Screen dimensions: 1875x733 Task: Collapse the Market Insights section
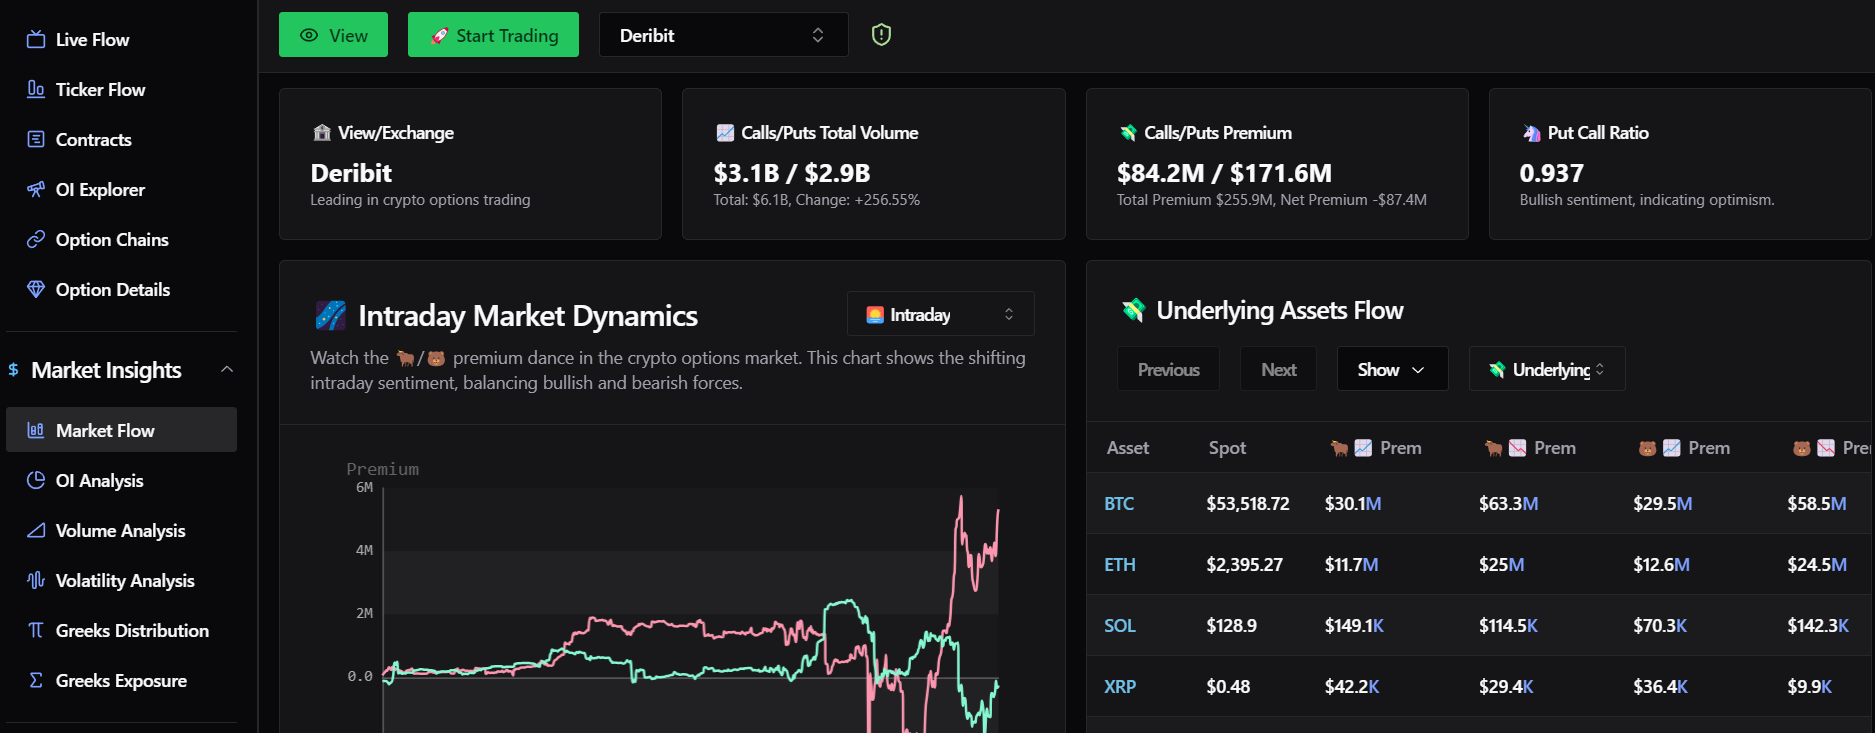point(227,369)
